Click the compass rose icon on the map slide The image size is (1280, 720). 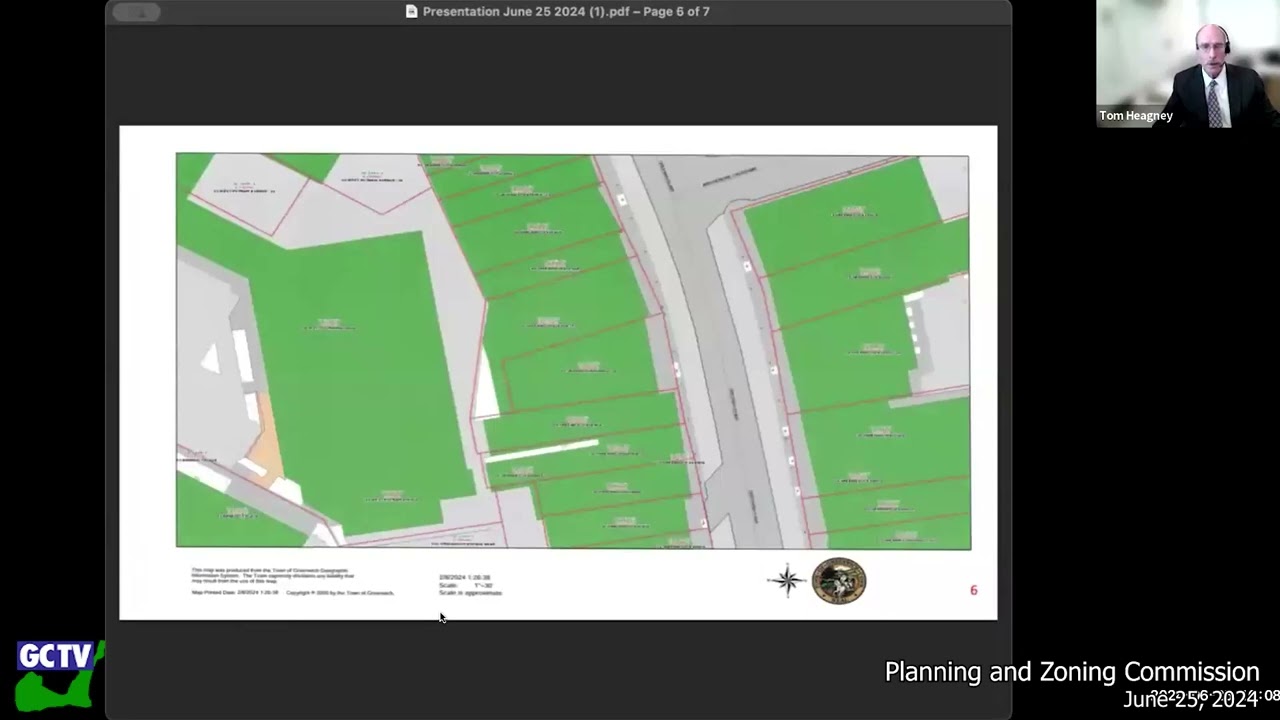(x=787, y=581)
